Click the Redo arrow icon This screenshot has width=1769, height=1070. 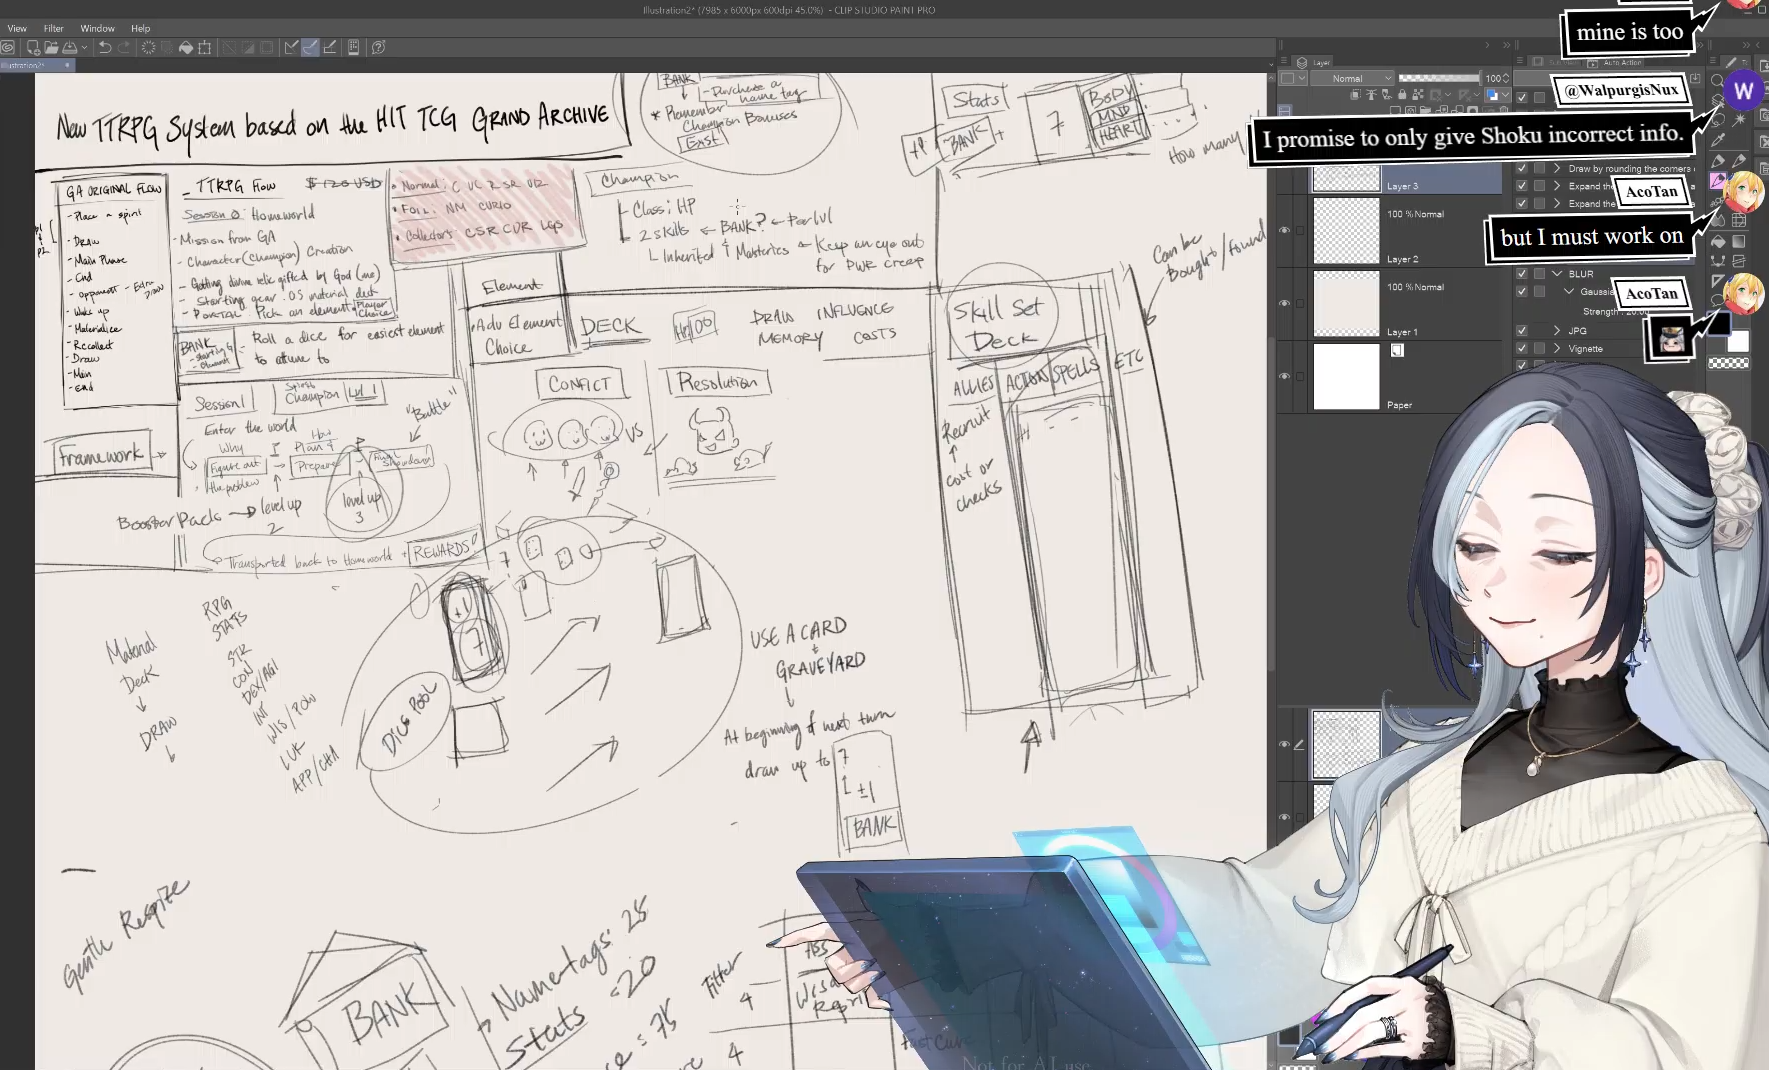pos(124,47)
